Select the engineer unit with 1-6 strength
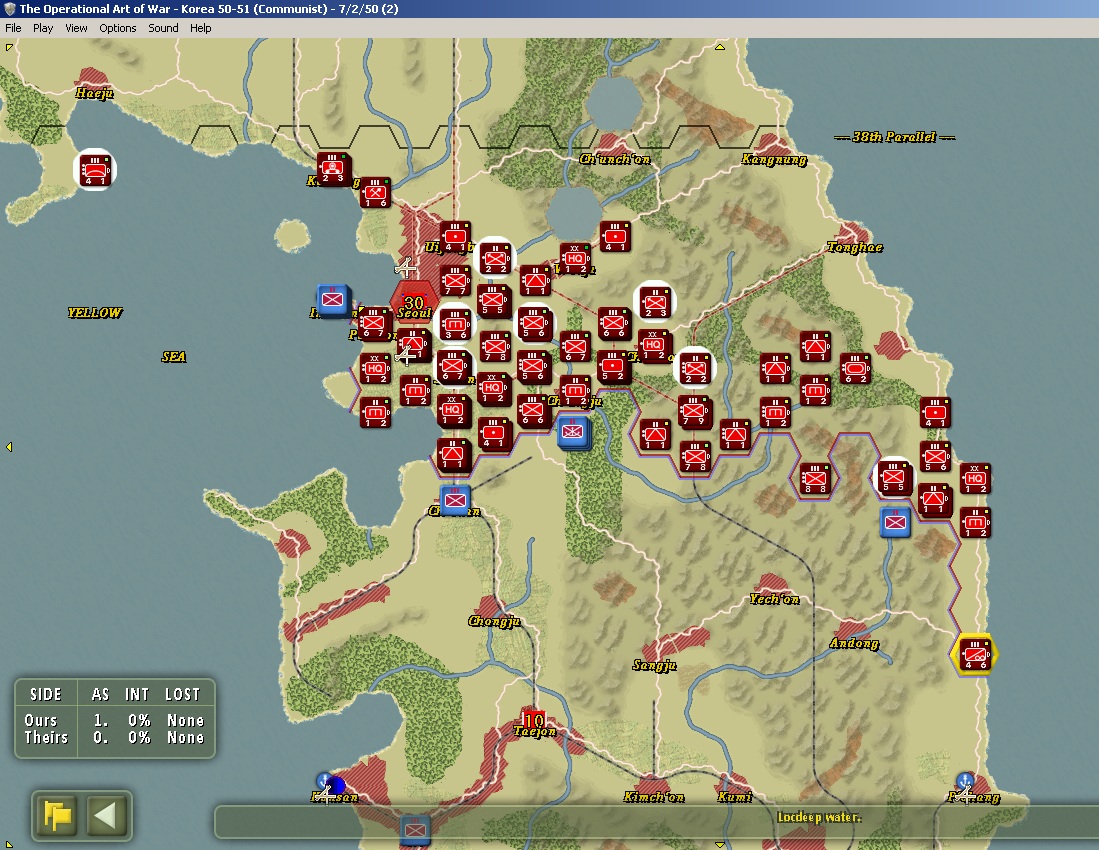 (375, 193)
